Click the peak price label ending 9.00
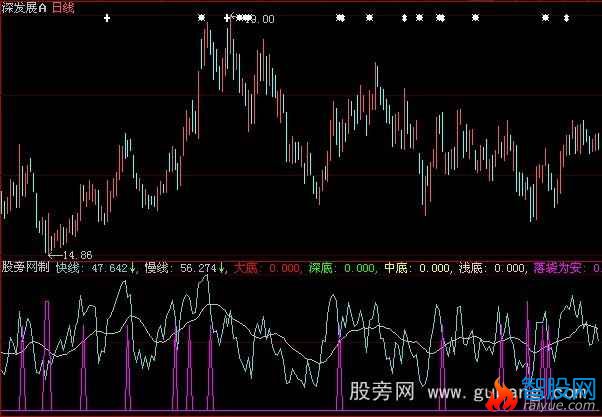Screen dimensions: 602x417 (x=261, y=19)
